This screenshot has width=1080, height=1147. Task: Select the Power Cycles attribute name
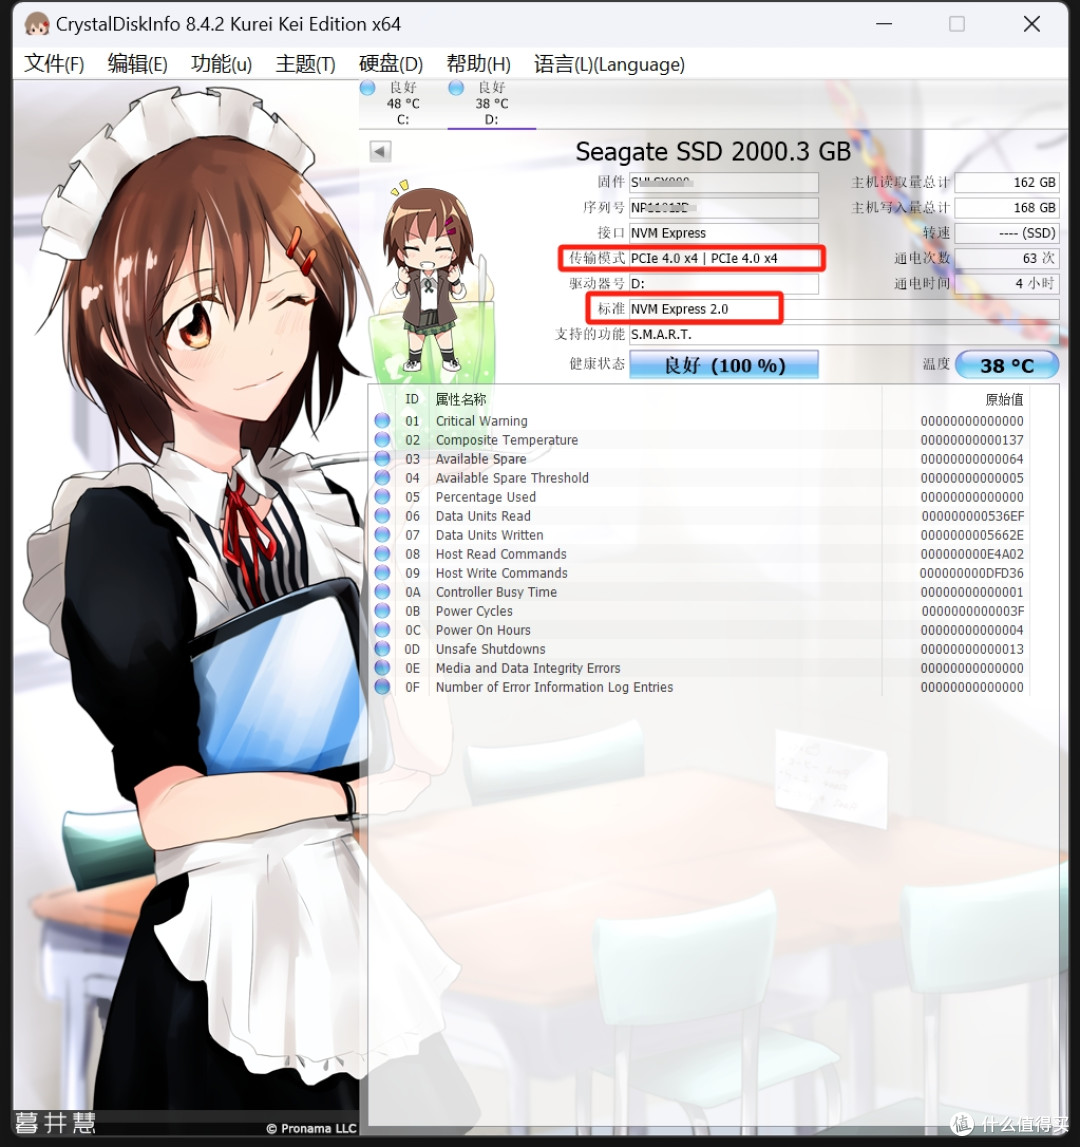(x=474, y=611)
